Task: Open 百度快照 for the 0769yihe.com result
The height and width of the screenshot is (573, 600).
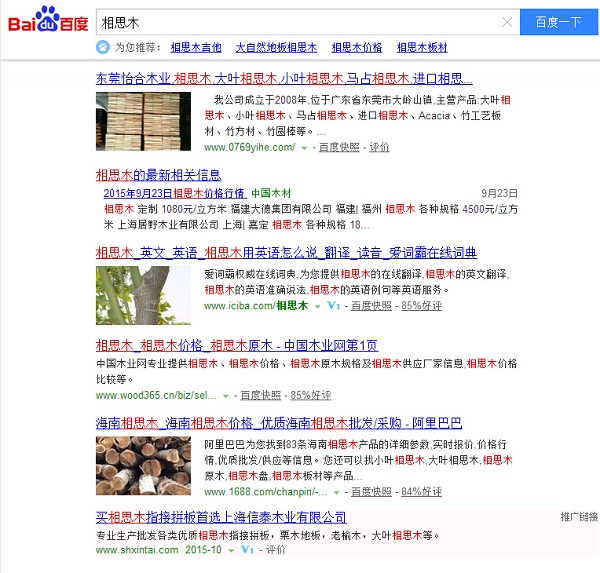Action: pos(339,147)
